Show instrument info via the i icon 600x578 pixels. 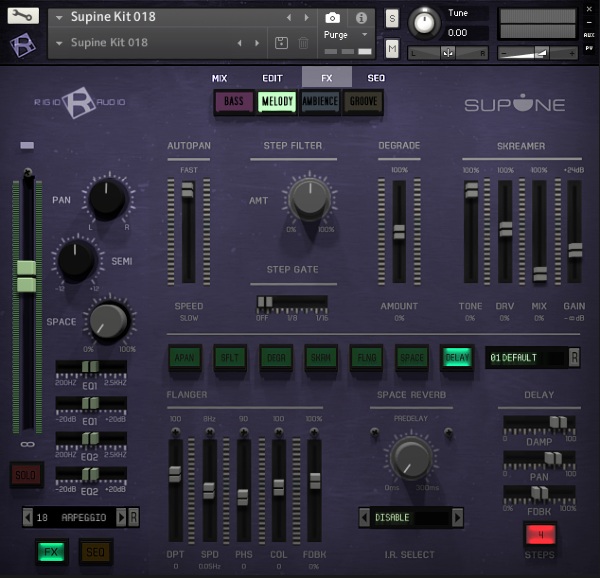[x=361, y=18]
